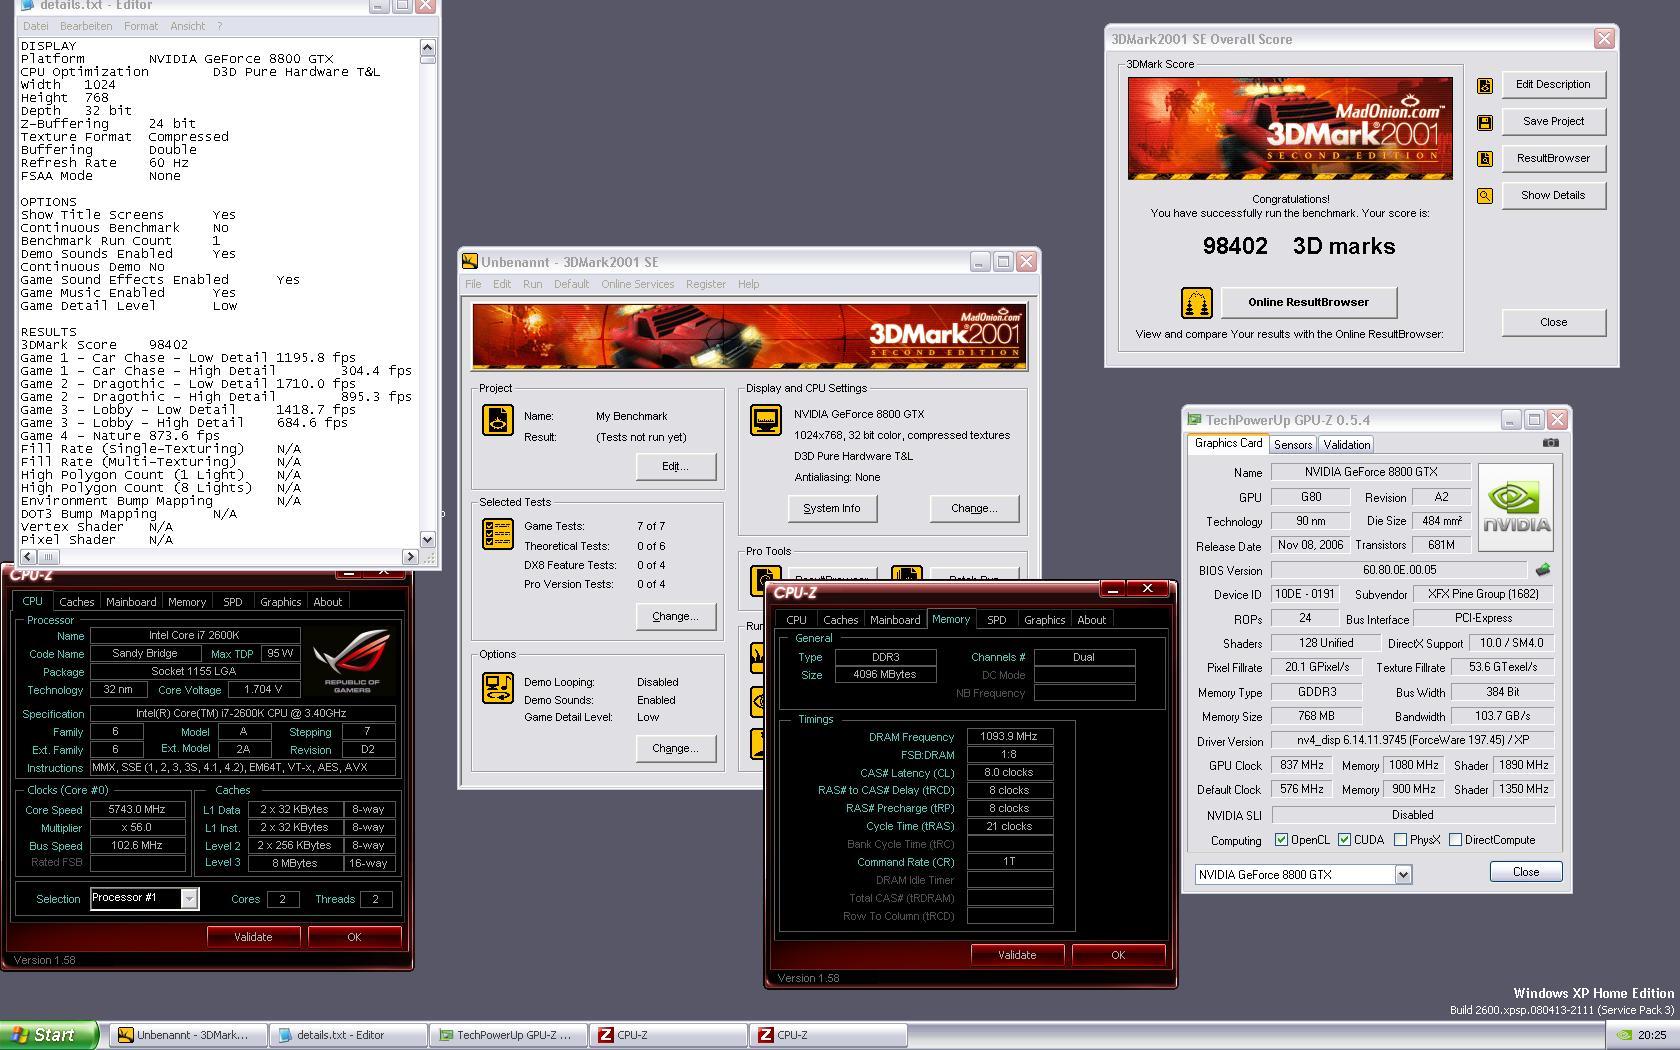Open SPD tab in memory CPU-Z window

[x=996, y=620]
